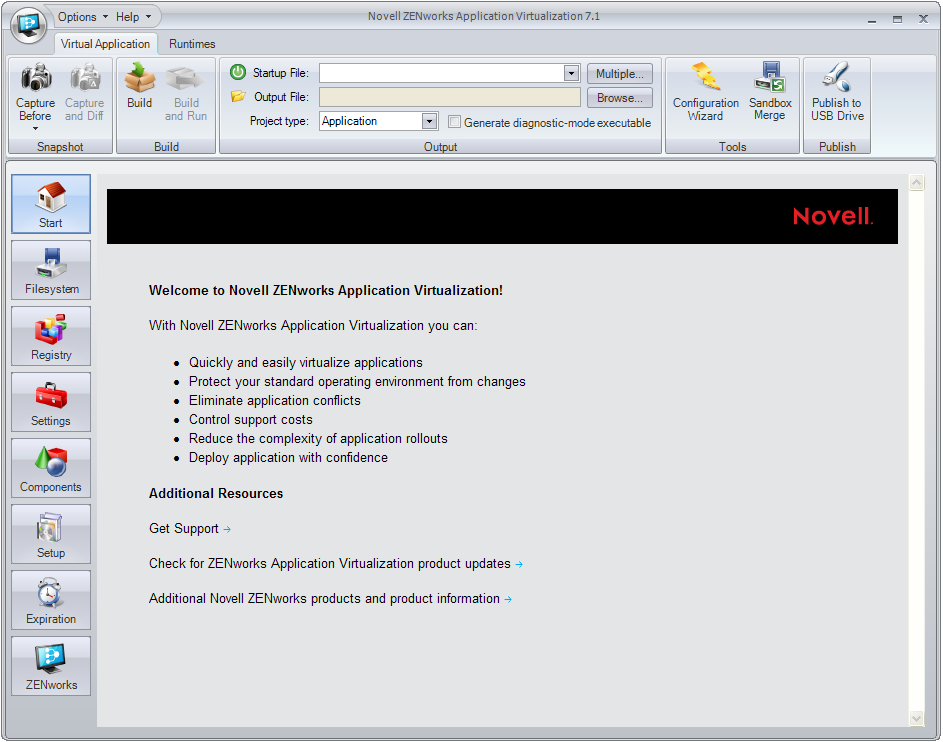Enable Generate diagnostic-mode executable checkbox
Screen dimensions: 943x742
[x=455, y=122]
